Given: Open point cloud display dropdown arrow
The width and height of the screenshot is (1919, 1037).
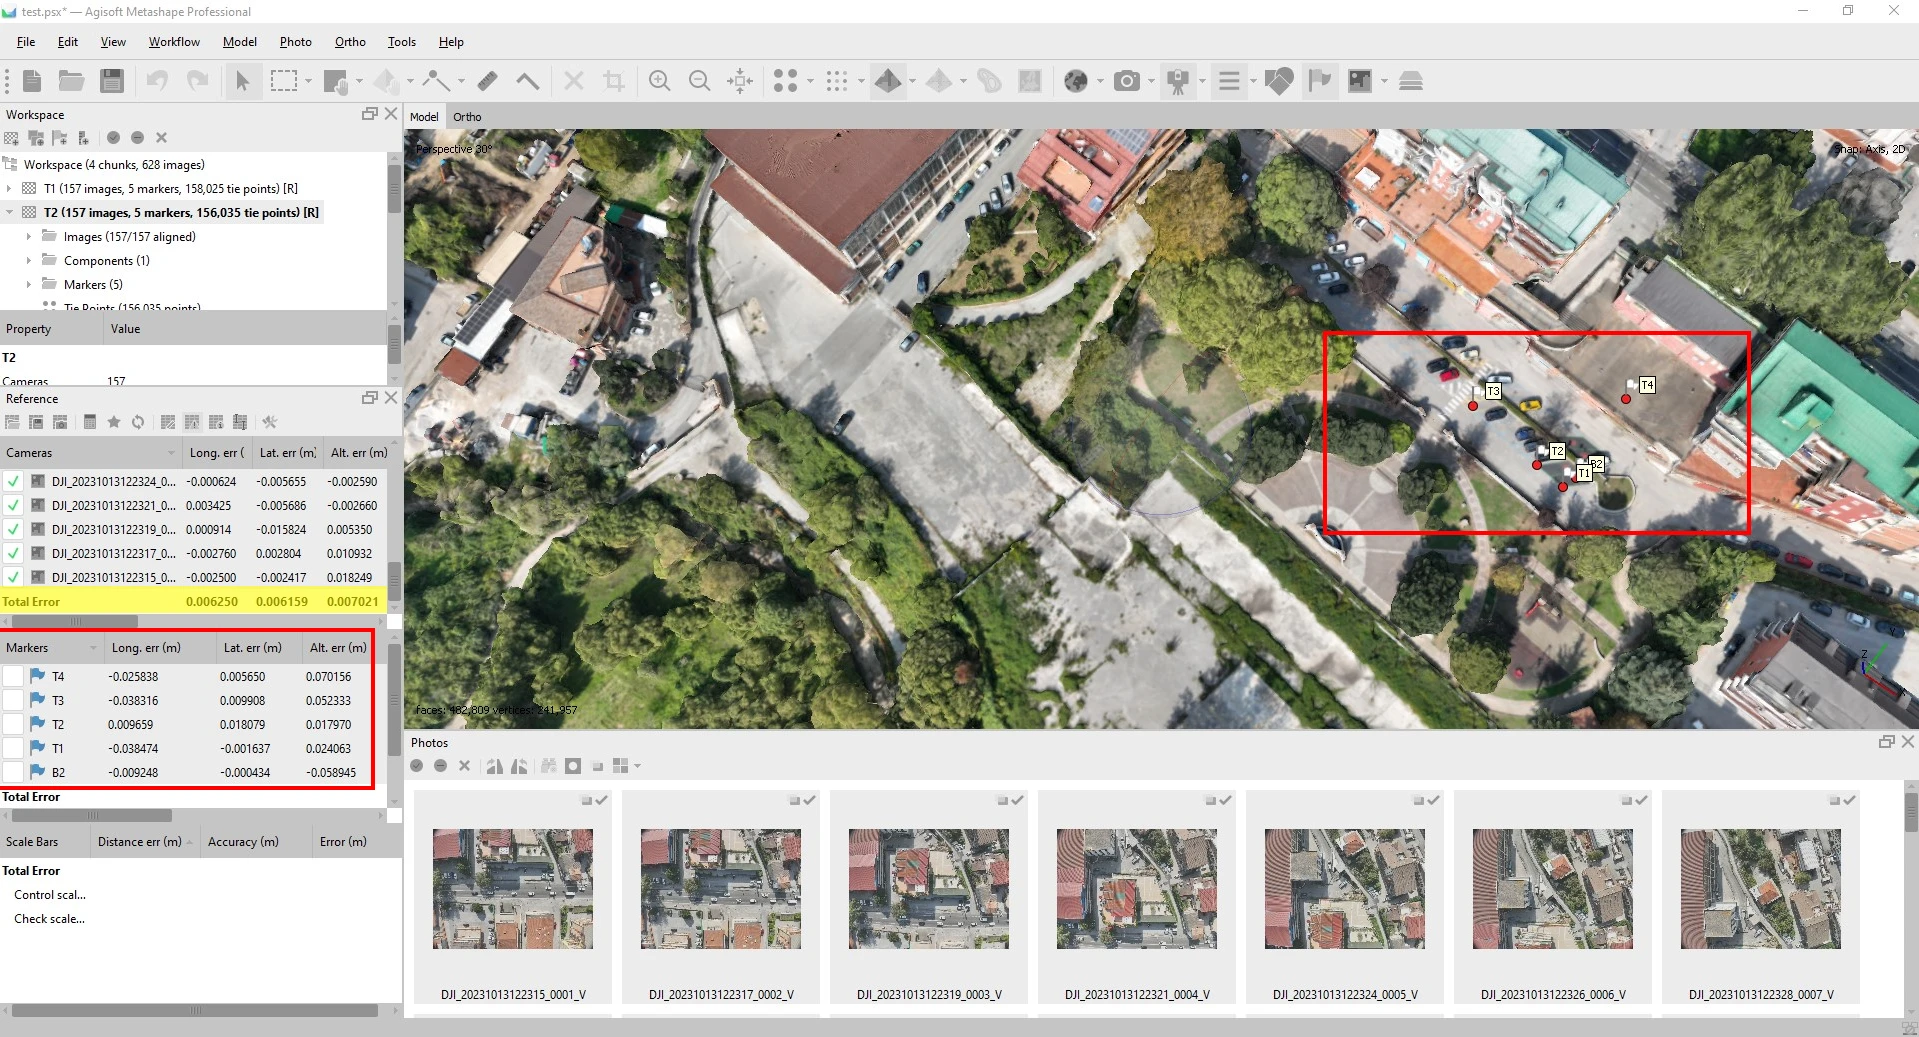Looking at the screenshot, I should [811, 81].
